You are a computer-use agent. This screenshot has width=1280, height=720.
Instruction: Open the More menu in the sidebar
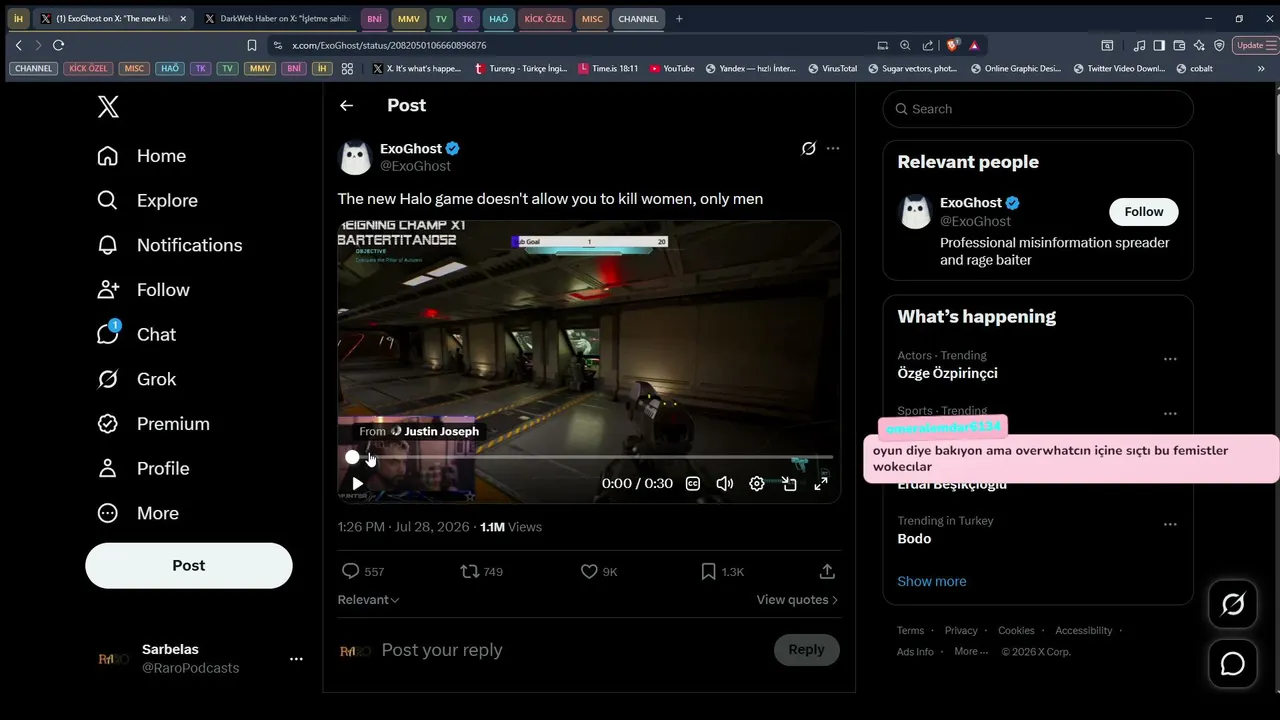[x=137, y=513]
